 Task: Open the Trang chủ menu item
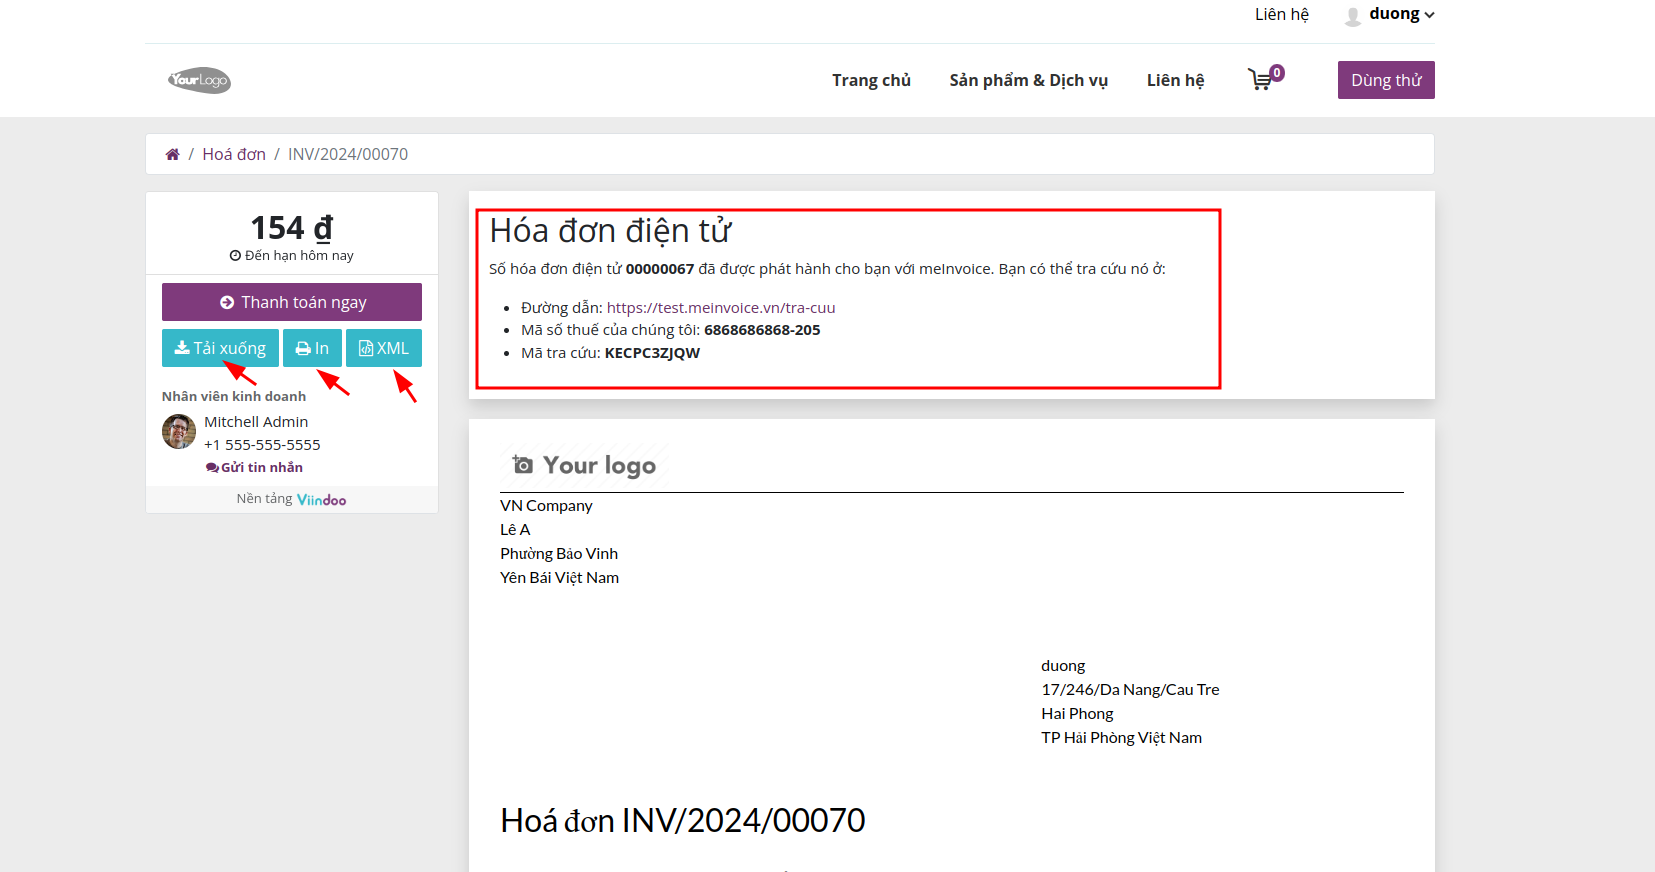click(871, 80)
